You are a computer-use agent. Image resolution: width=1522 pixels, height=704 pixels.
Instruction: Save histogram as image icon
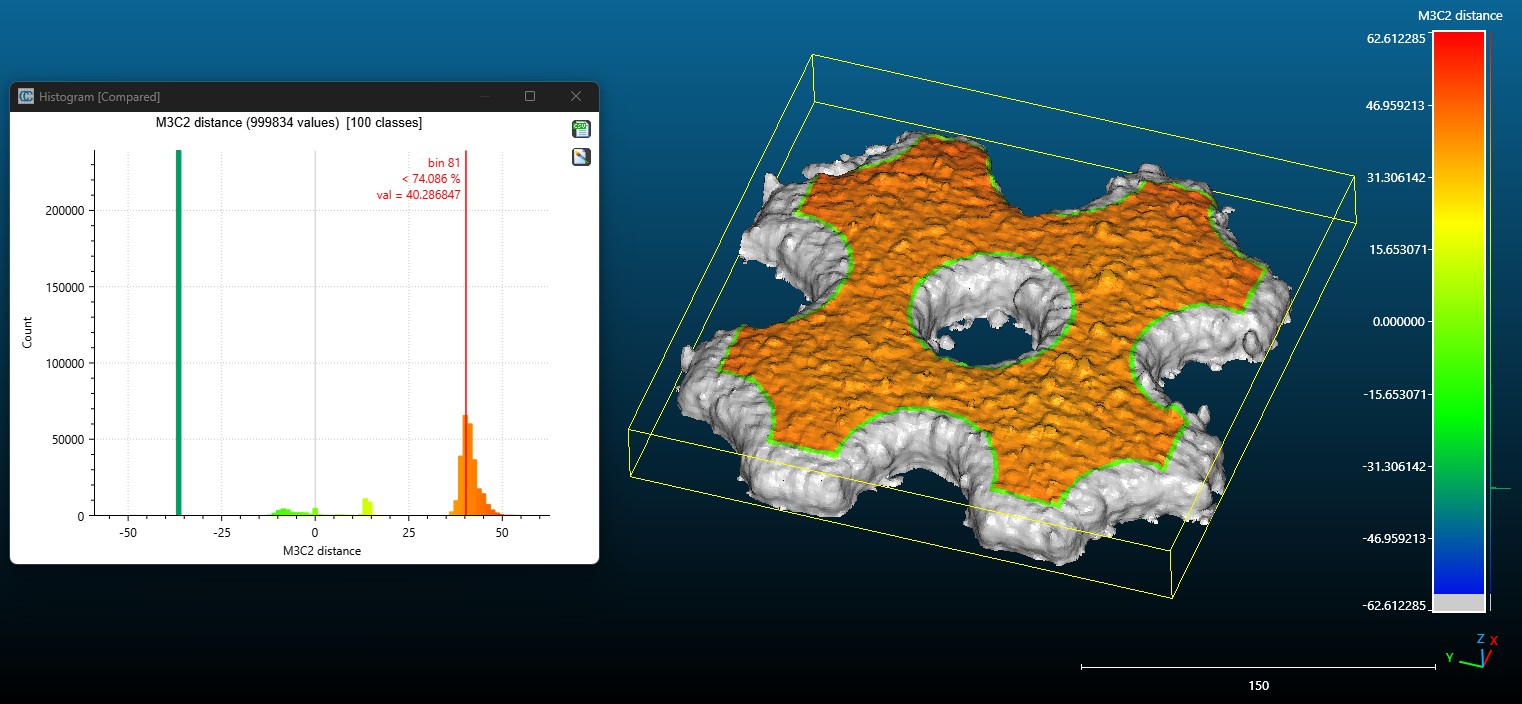[x=580, y=157]
